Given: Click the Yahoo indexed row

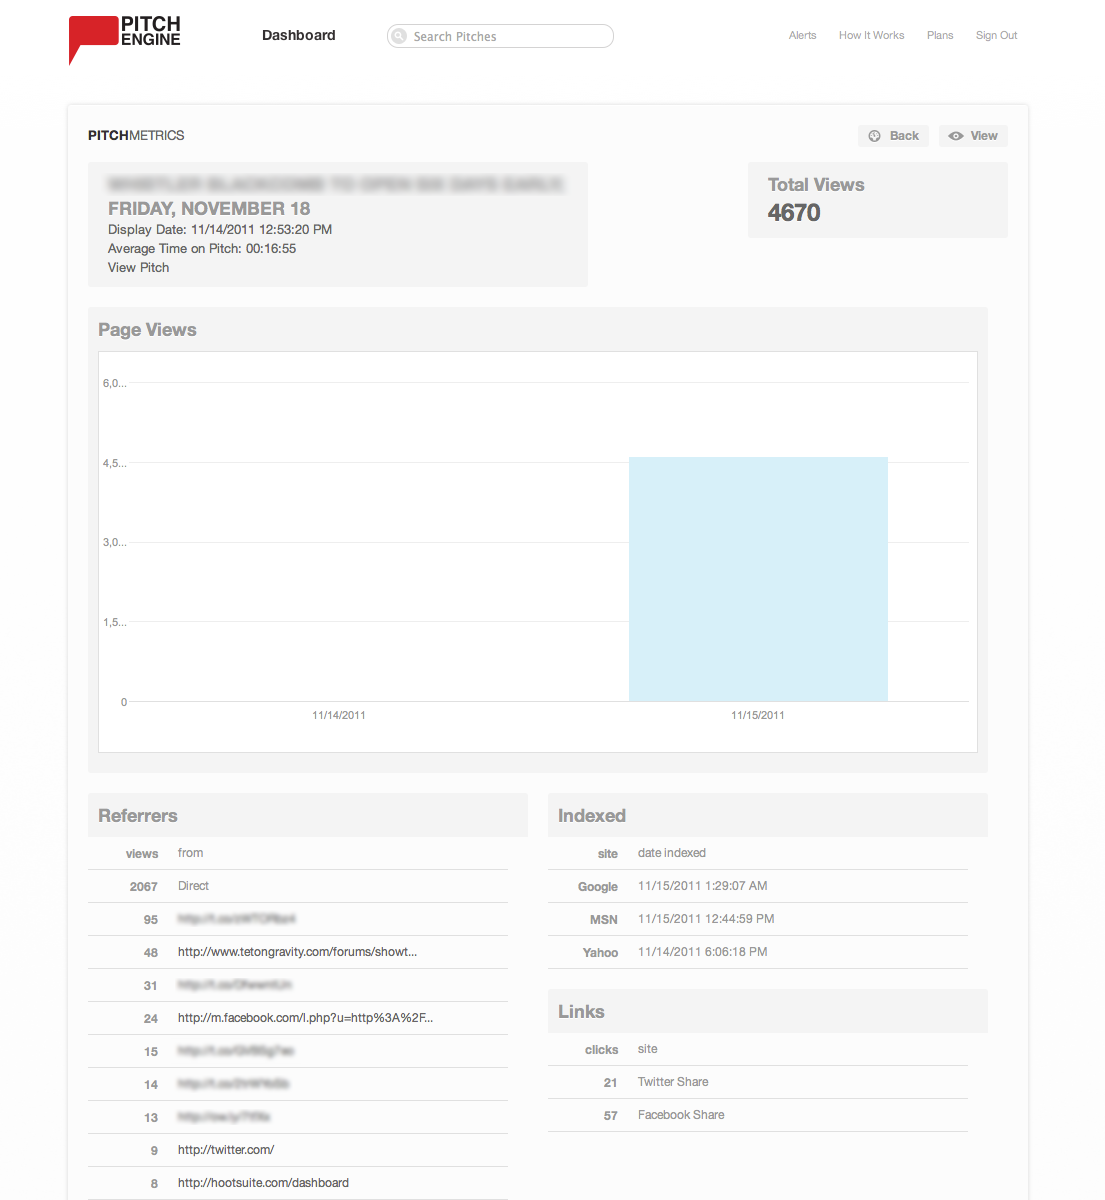Looking at the screenshot, I should pyautogui.click(x=758, y=952).
